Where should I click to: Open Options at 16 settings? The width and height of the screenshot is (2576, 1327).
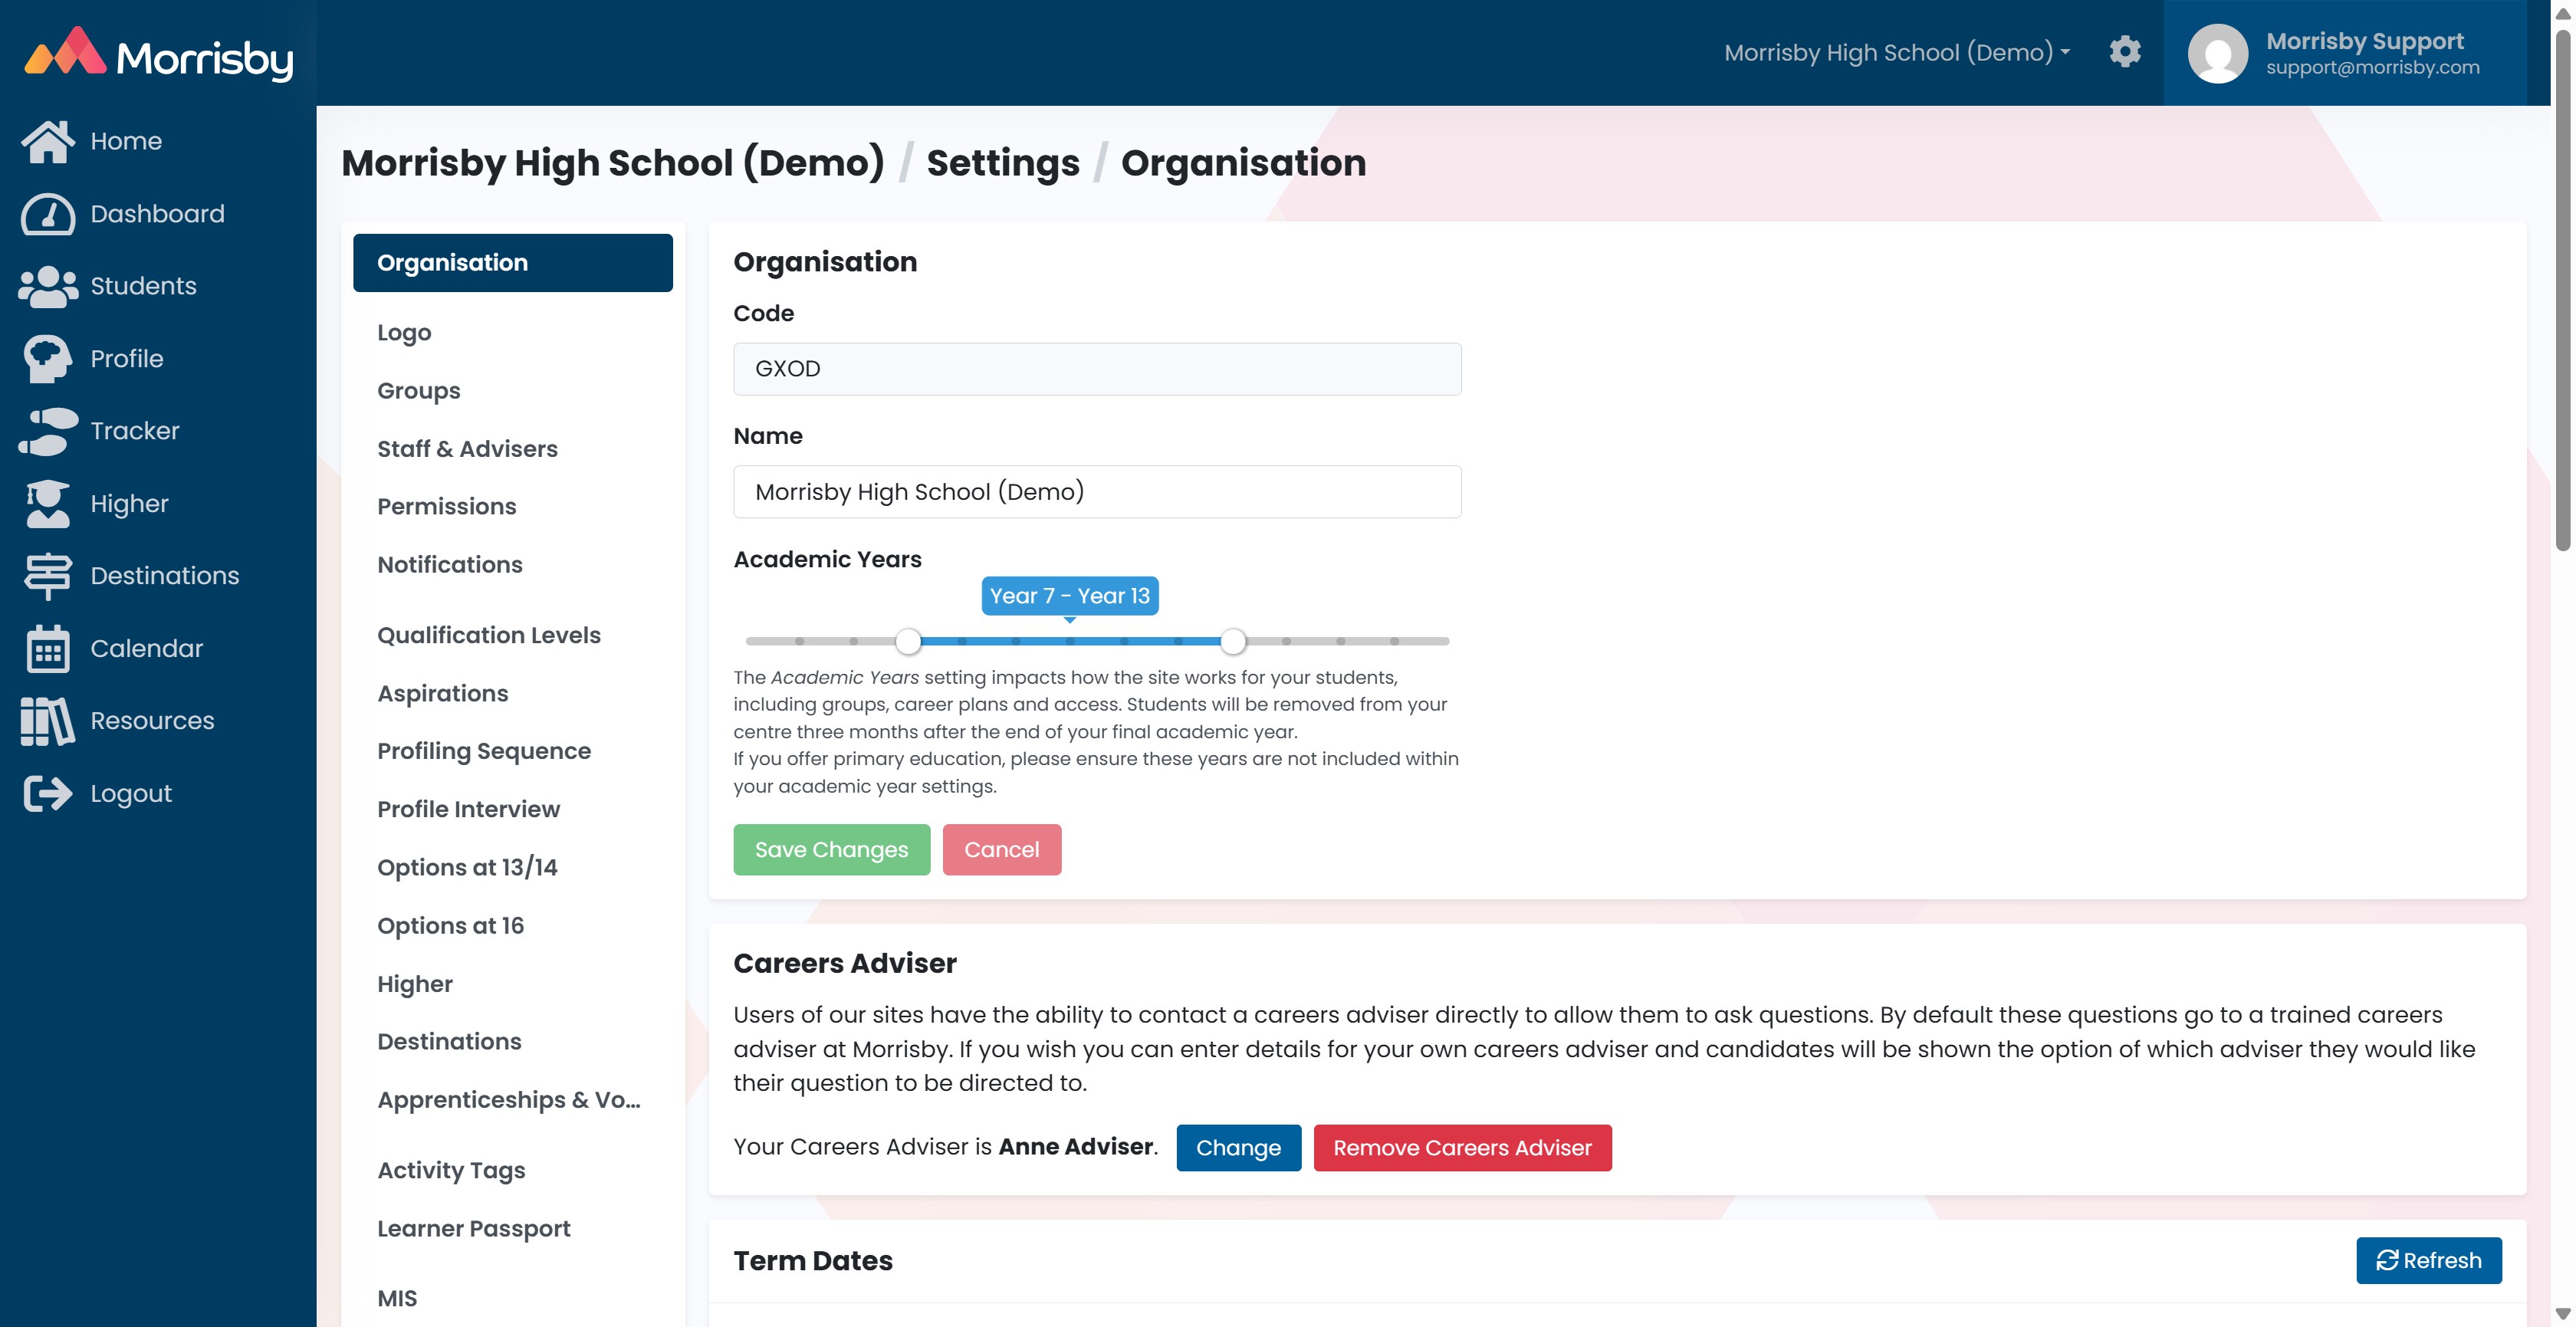(450, 926)
